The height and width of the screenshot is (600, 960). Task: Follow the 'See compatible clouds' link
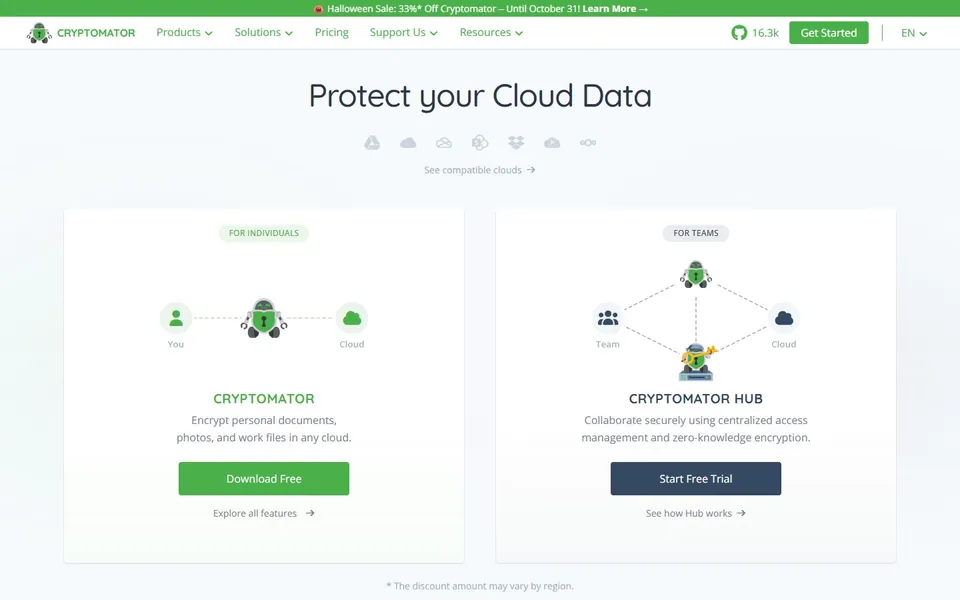coord(480,170)
